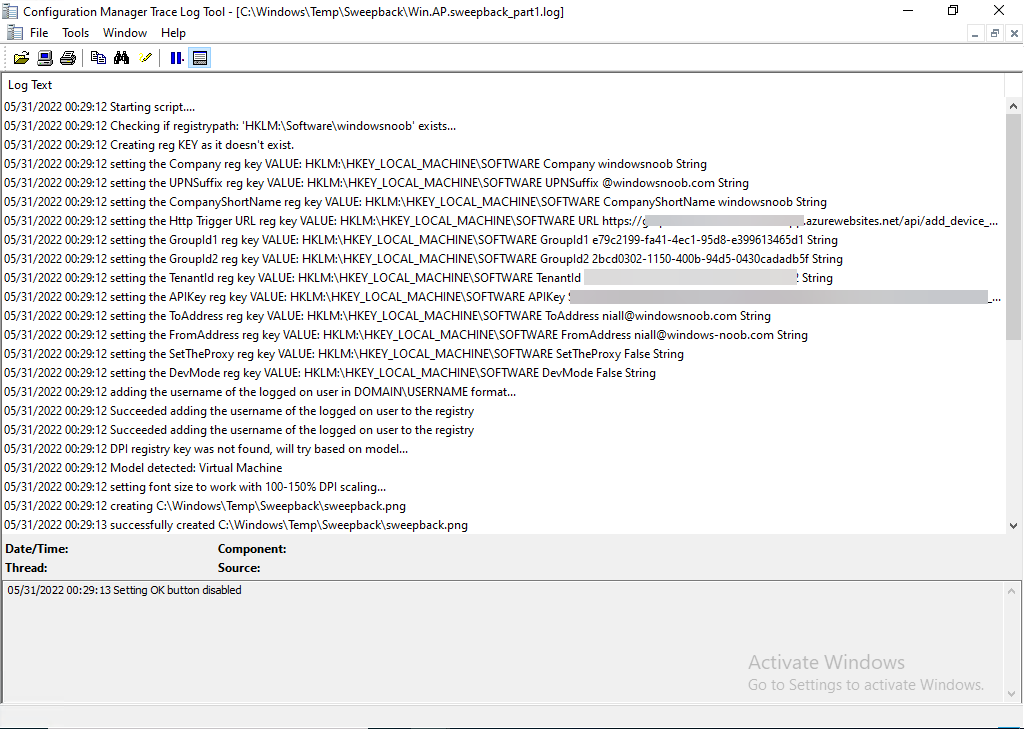Select the line setting the Company reg key
The width and height of the screenshot is (1024, 729).
[x=503, y=164]
